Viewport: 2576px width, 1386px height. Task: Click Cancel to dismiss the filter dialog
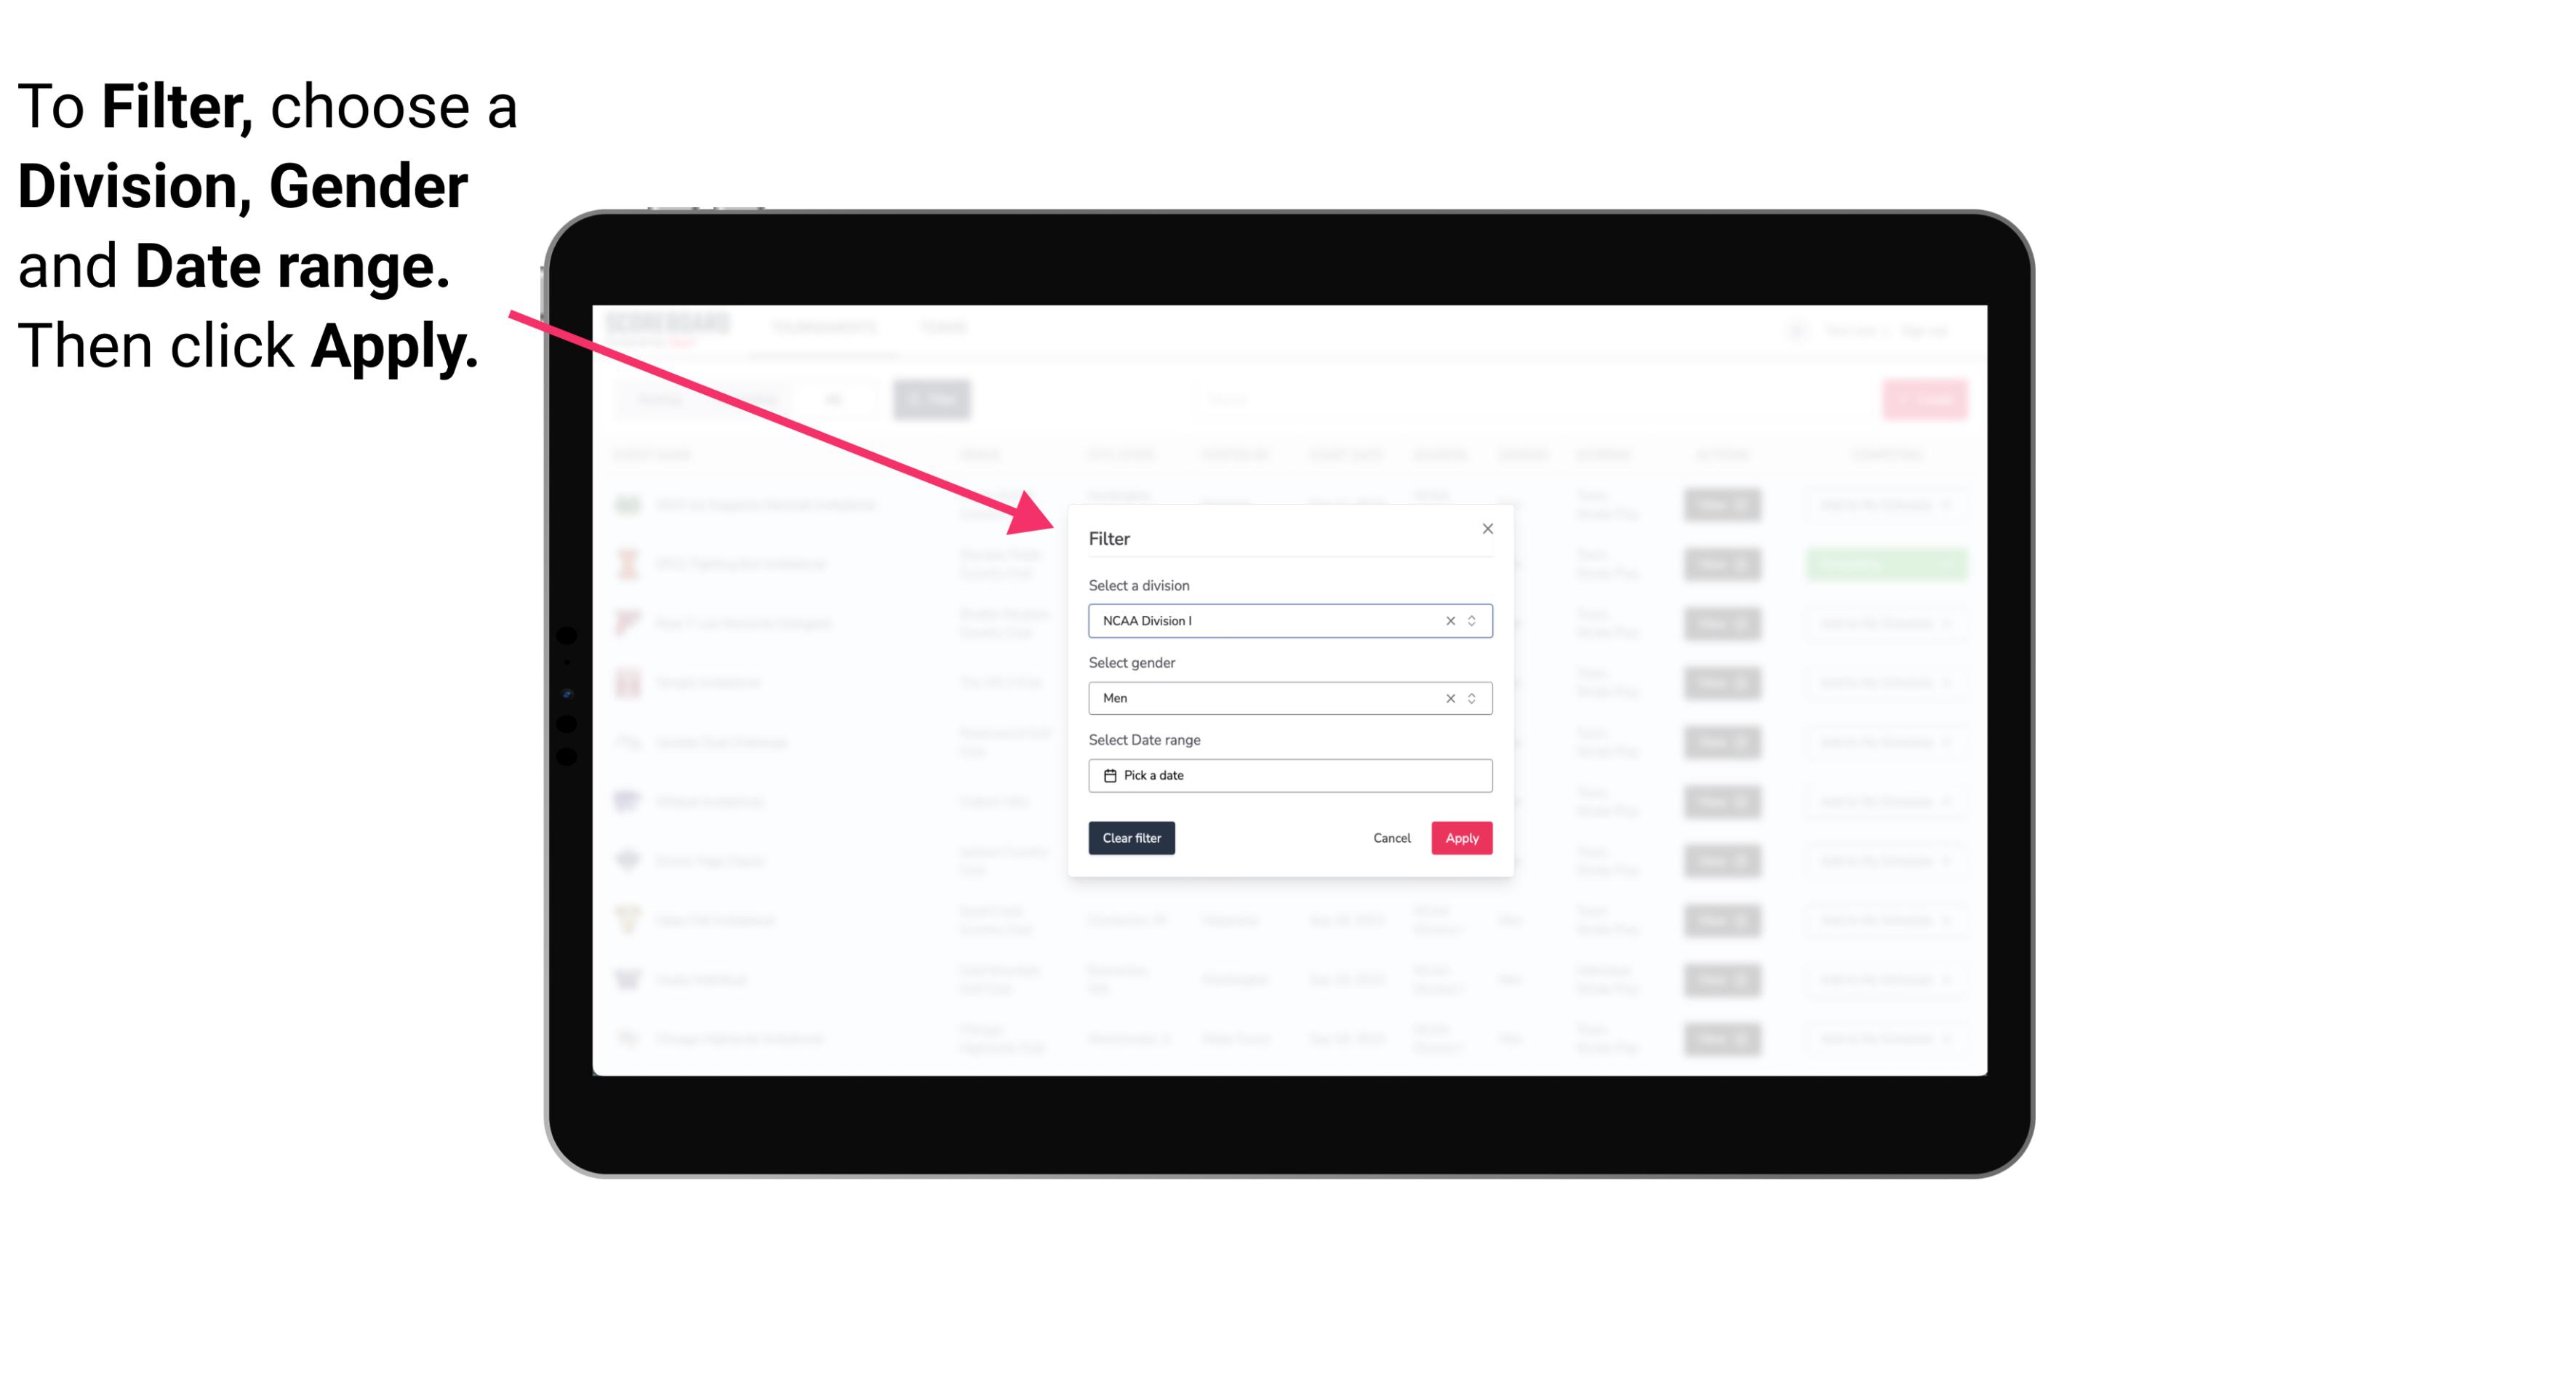click(1391, 838)
